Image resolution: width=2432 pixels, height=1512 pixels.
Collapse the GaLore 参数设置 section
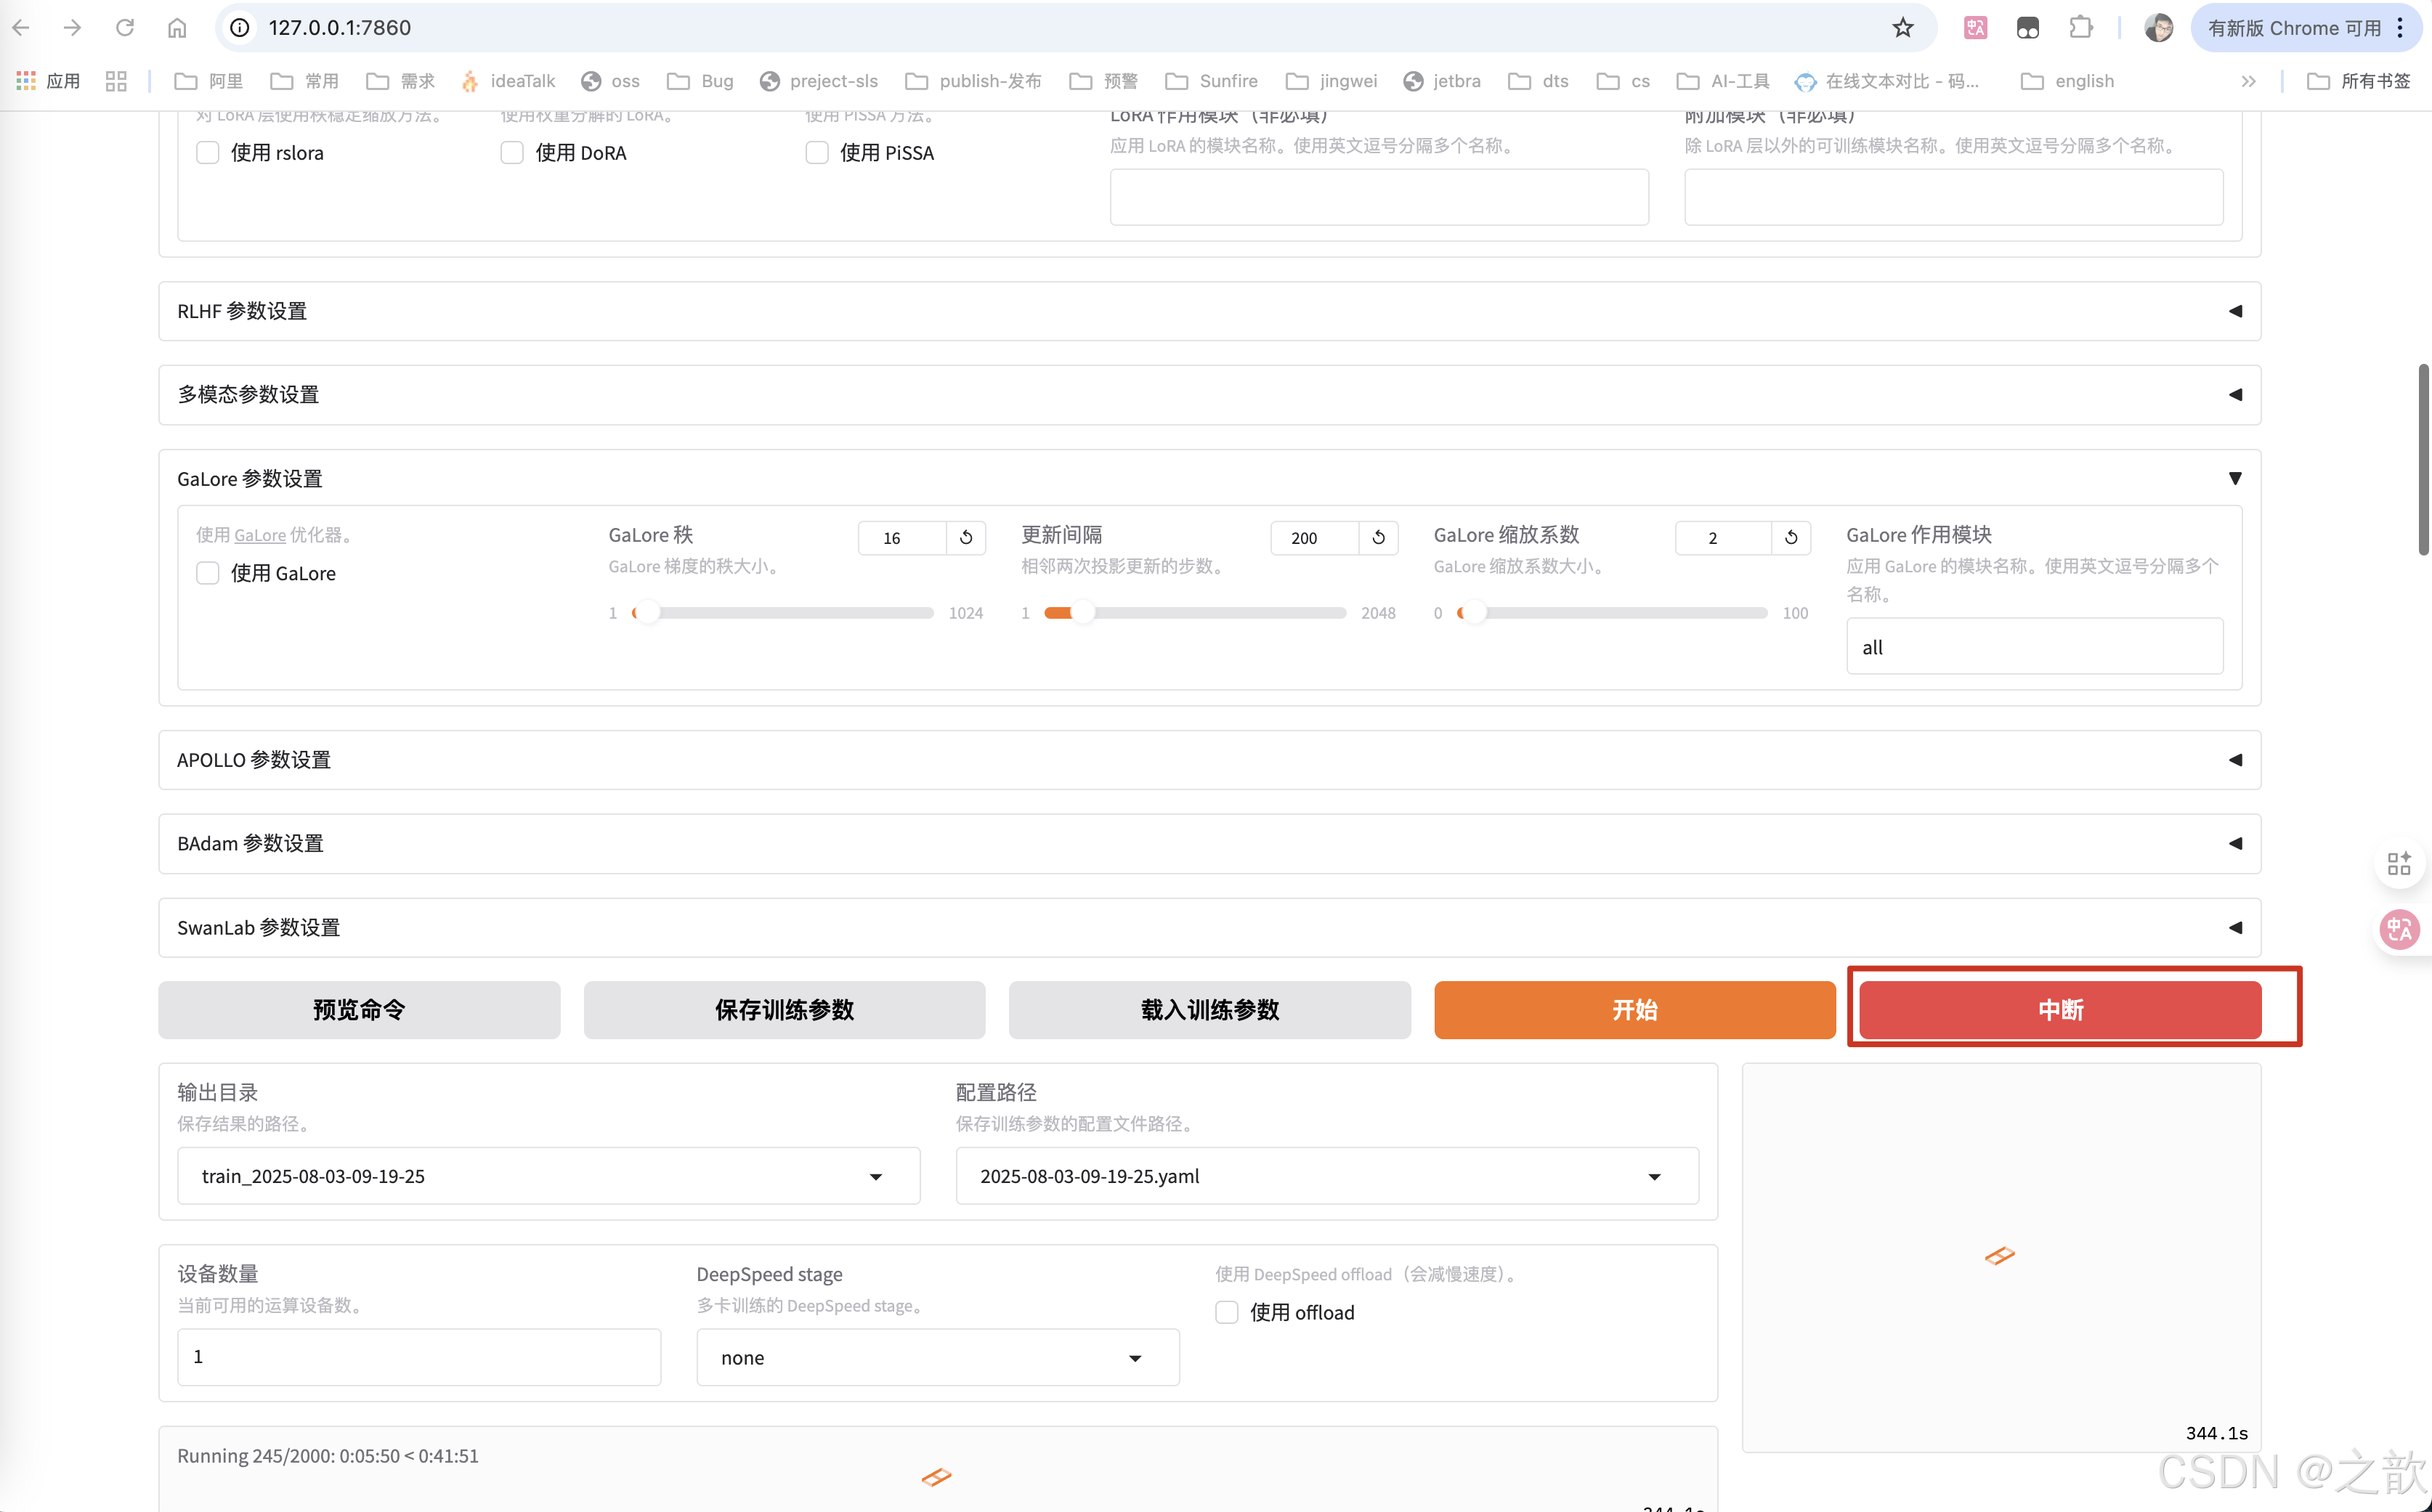point(1209,478)
